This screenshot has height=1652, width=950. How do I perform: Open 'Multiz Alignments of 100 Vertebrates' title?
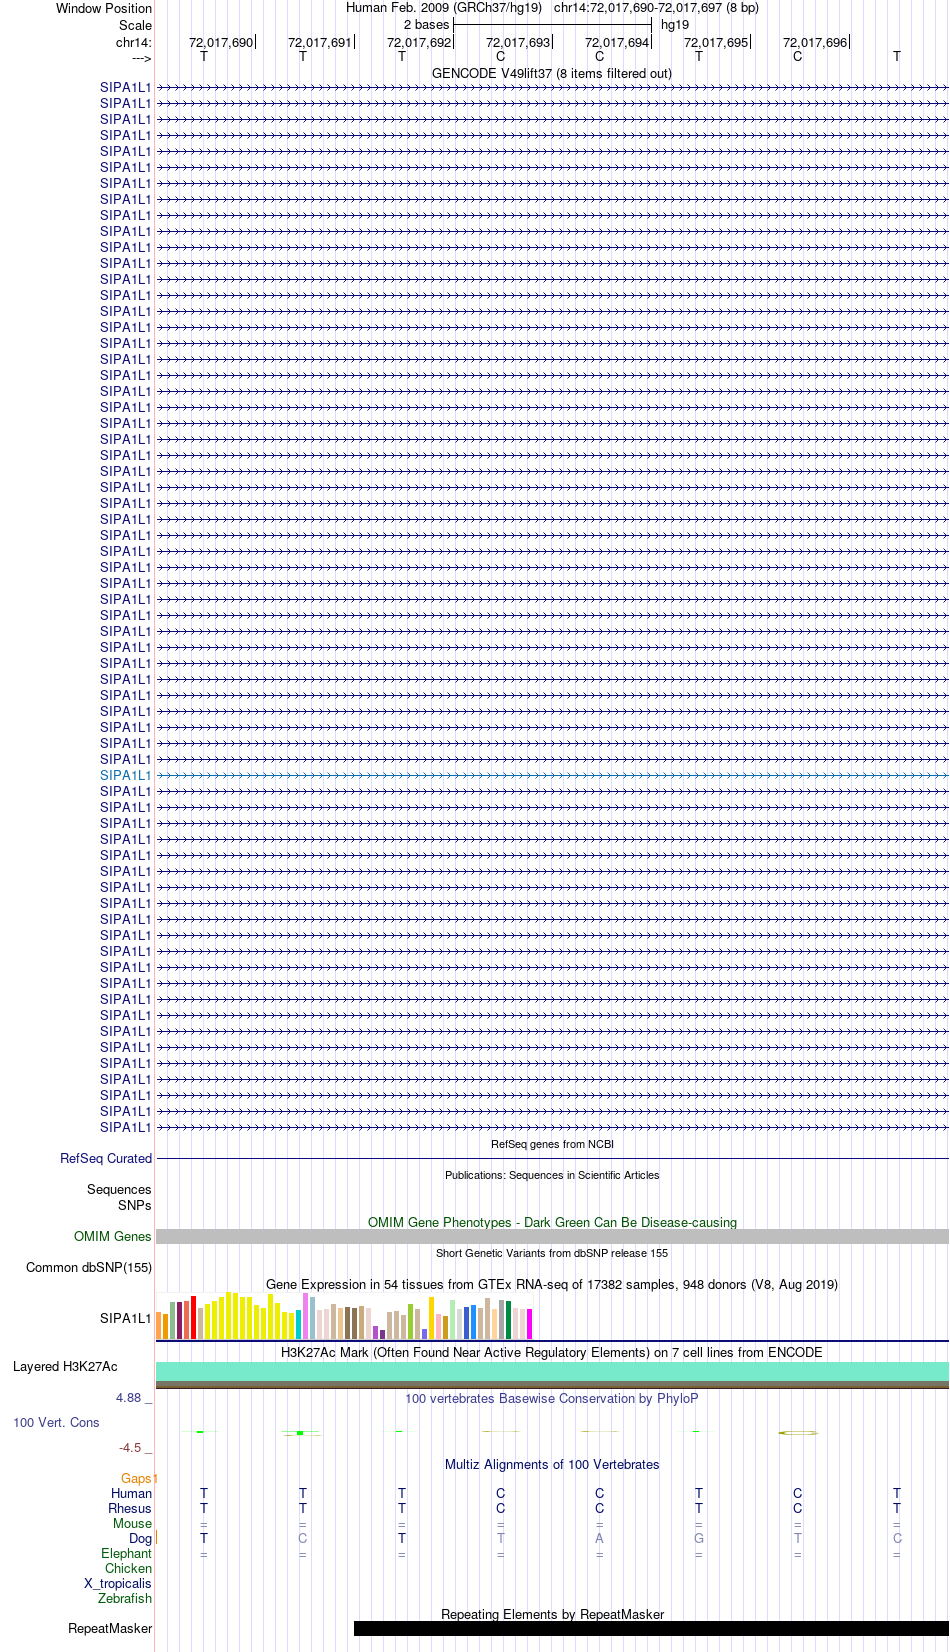pos(552,1464)
